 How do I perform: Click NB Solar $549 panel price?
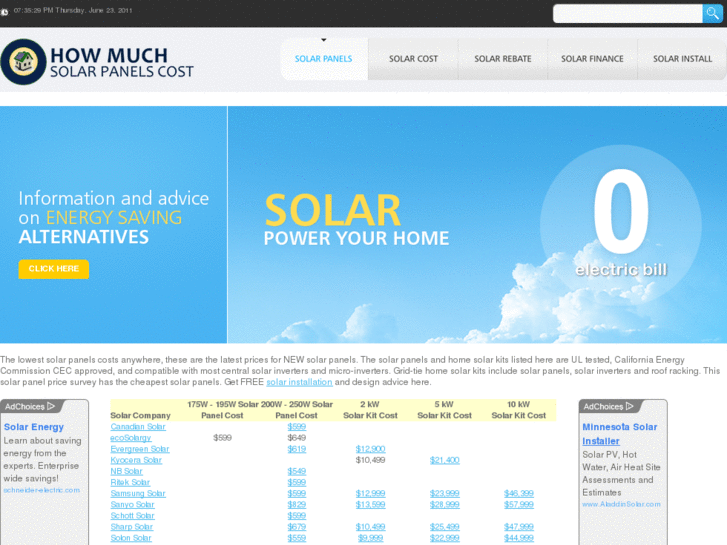click(x=296, y=471)
